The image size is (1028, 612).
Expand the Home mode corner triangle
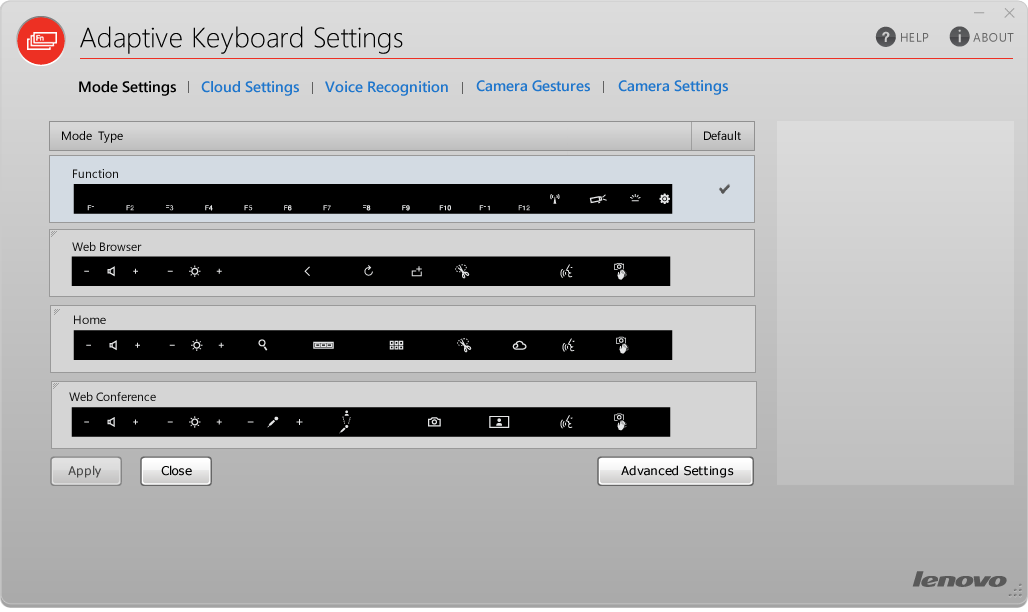click(x=56, y=310)
